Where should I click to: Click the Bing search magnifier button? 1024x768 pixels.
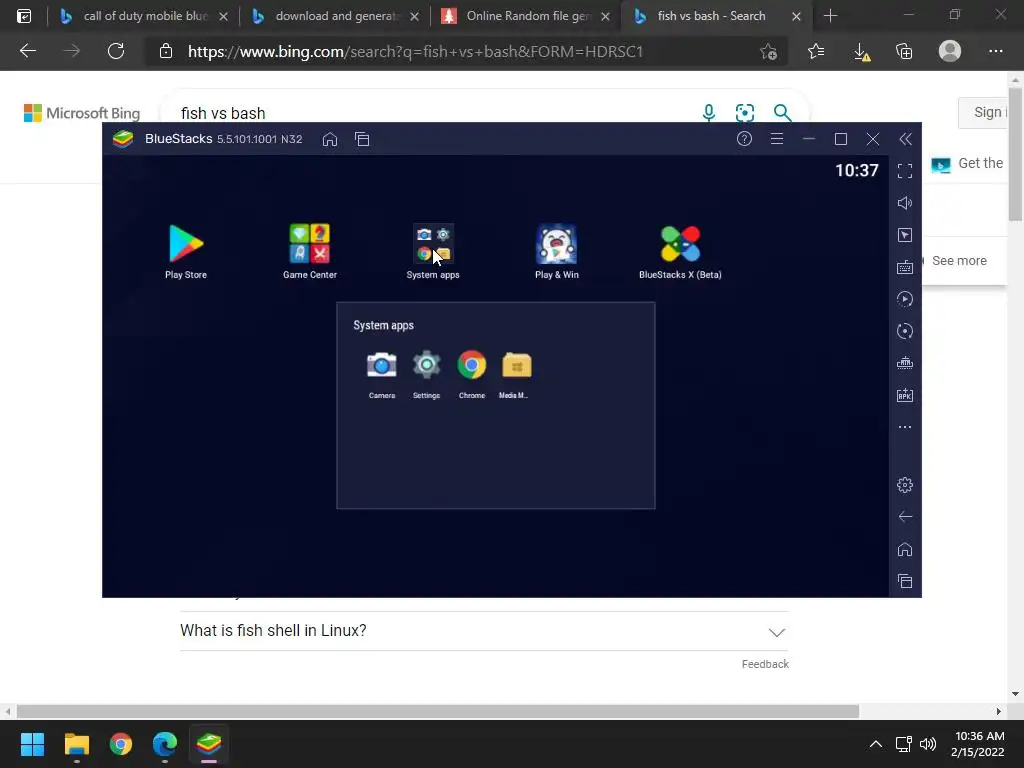click(x=782, y=112)
